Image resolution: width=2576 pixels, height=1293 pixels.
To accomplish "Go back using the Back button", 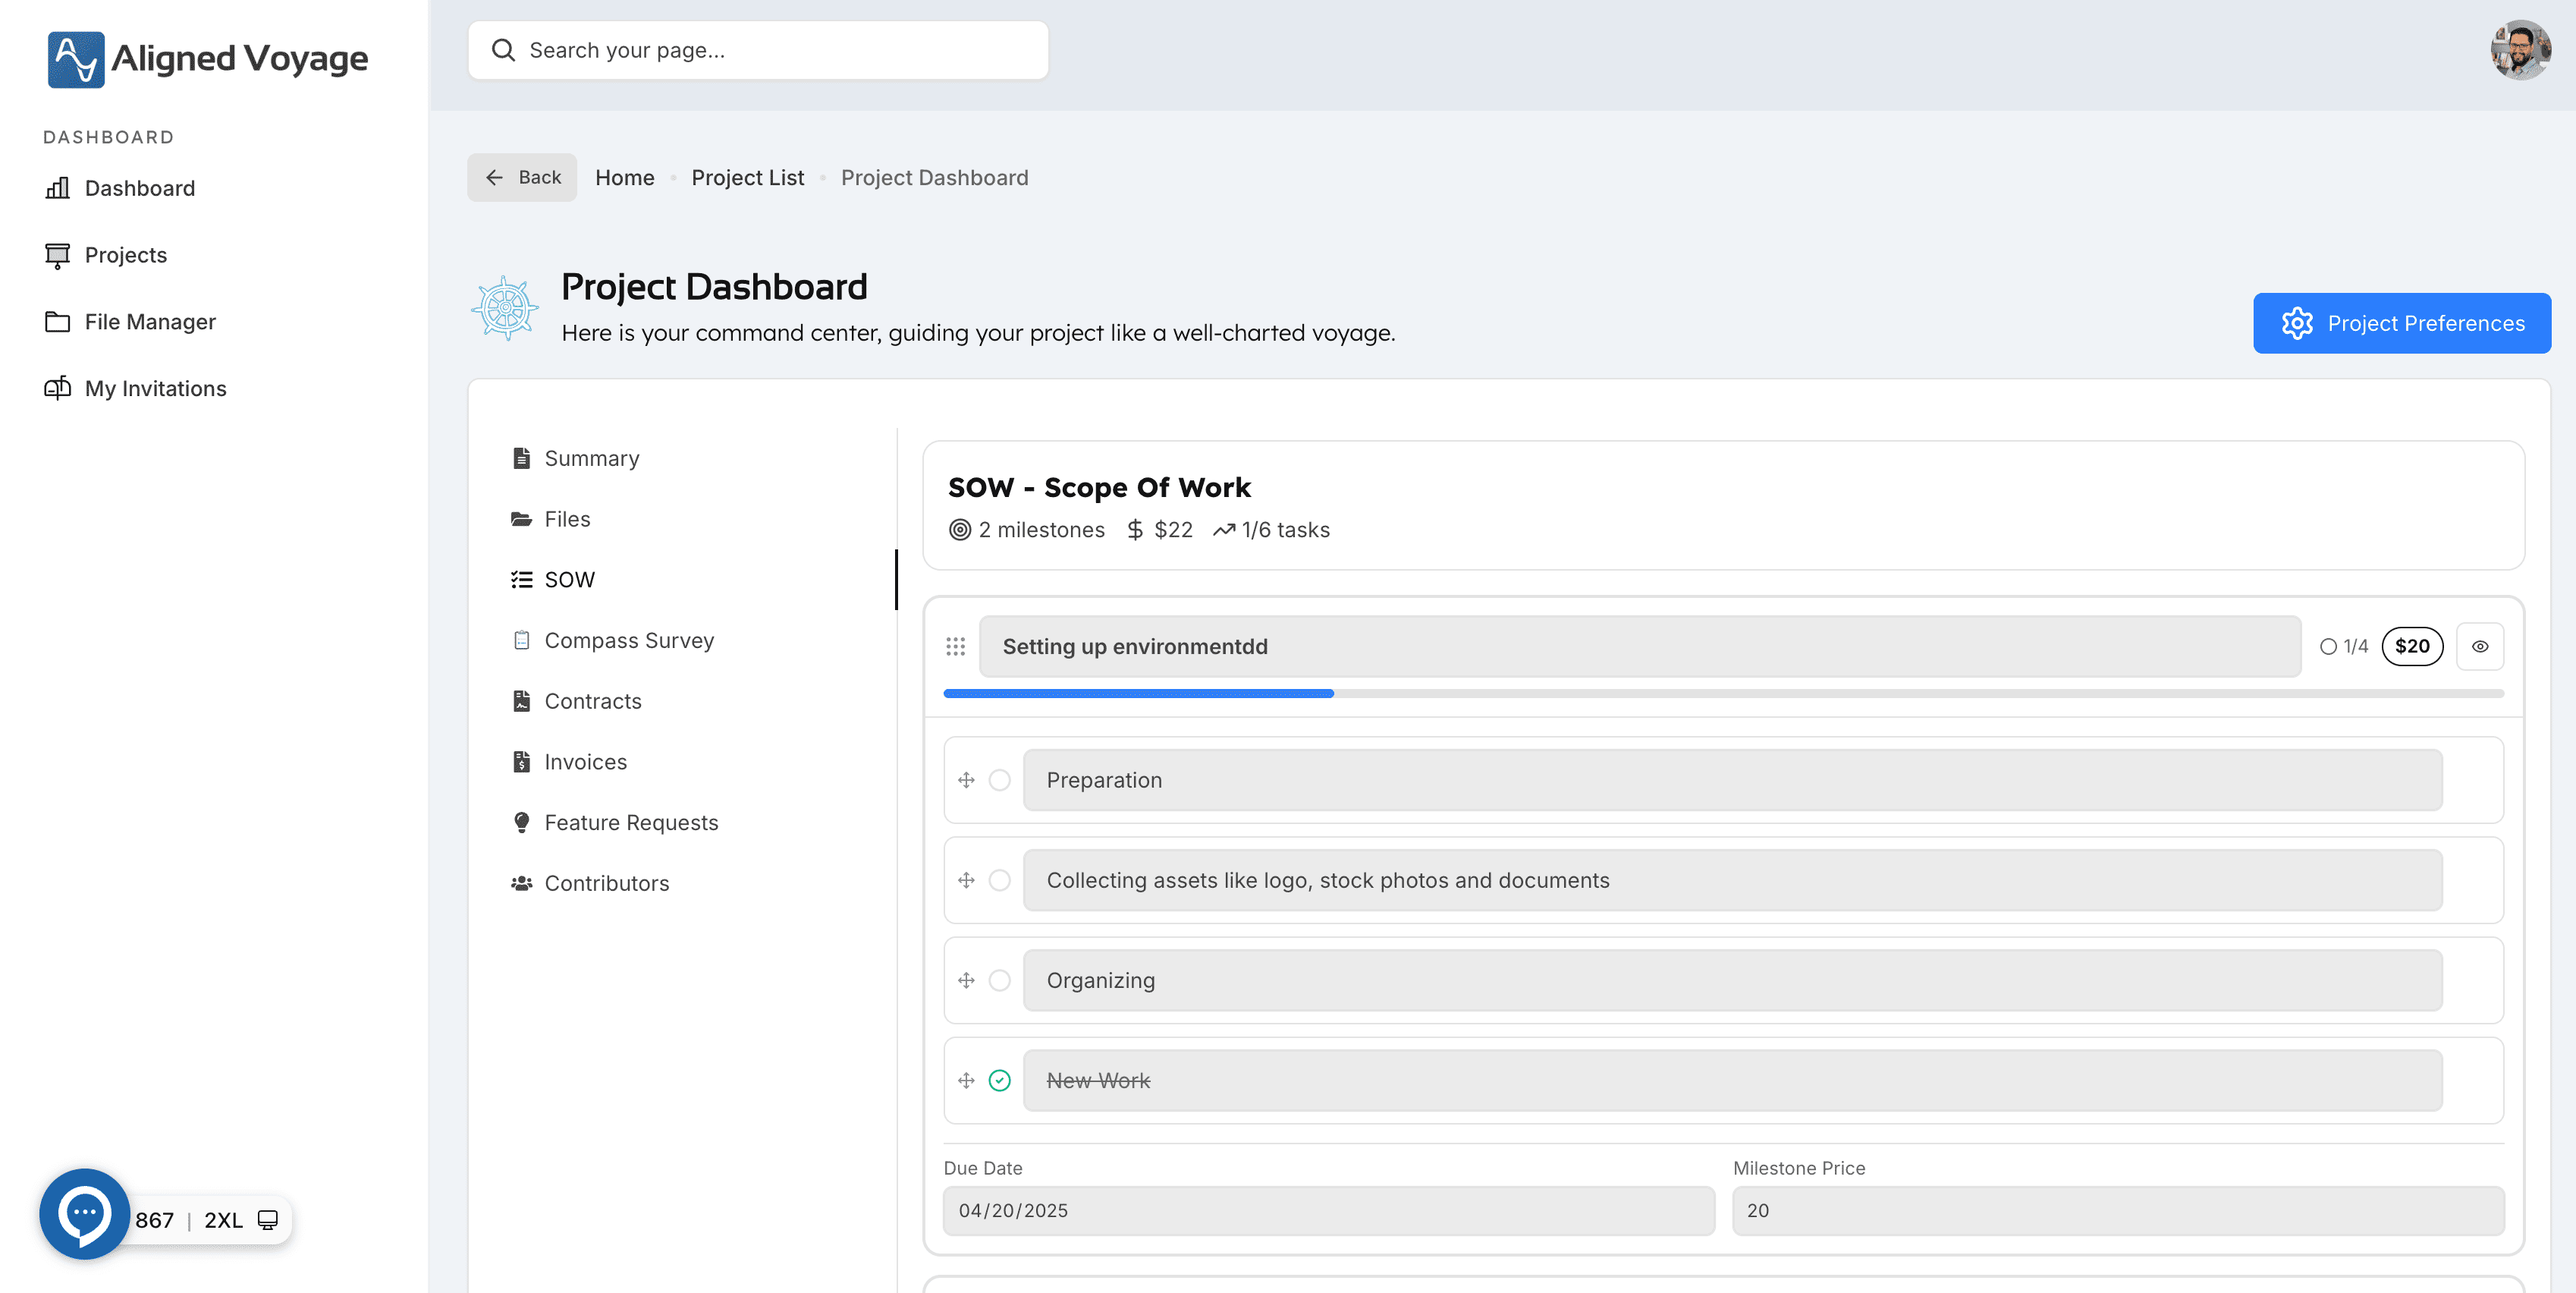I will (522, 178).
